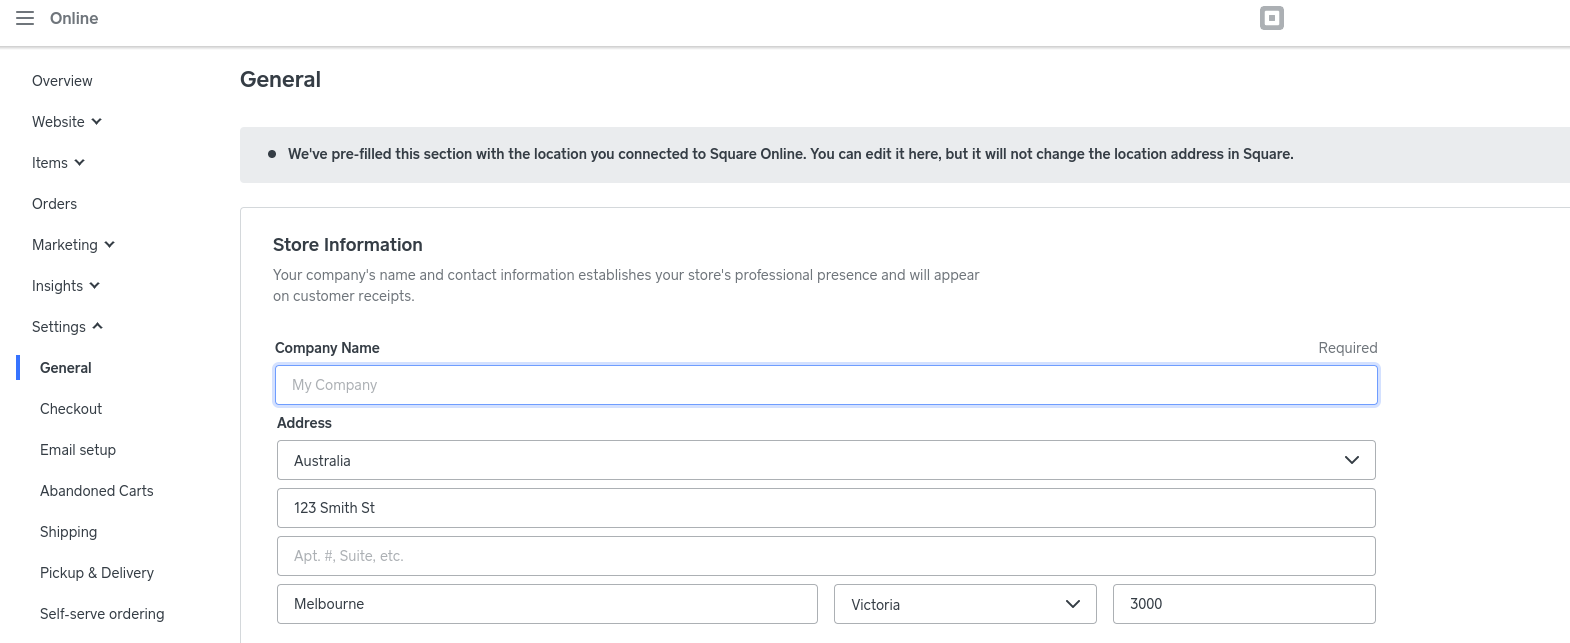This screenshot has height=643, width=1570.
Task: Click the 123 Smith St address field
Action: pos(826,508)
